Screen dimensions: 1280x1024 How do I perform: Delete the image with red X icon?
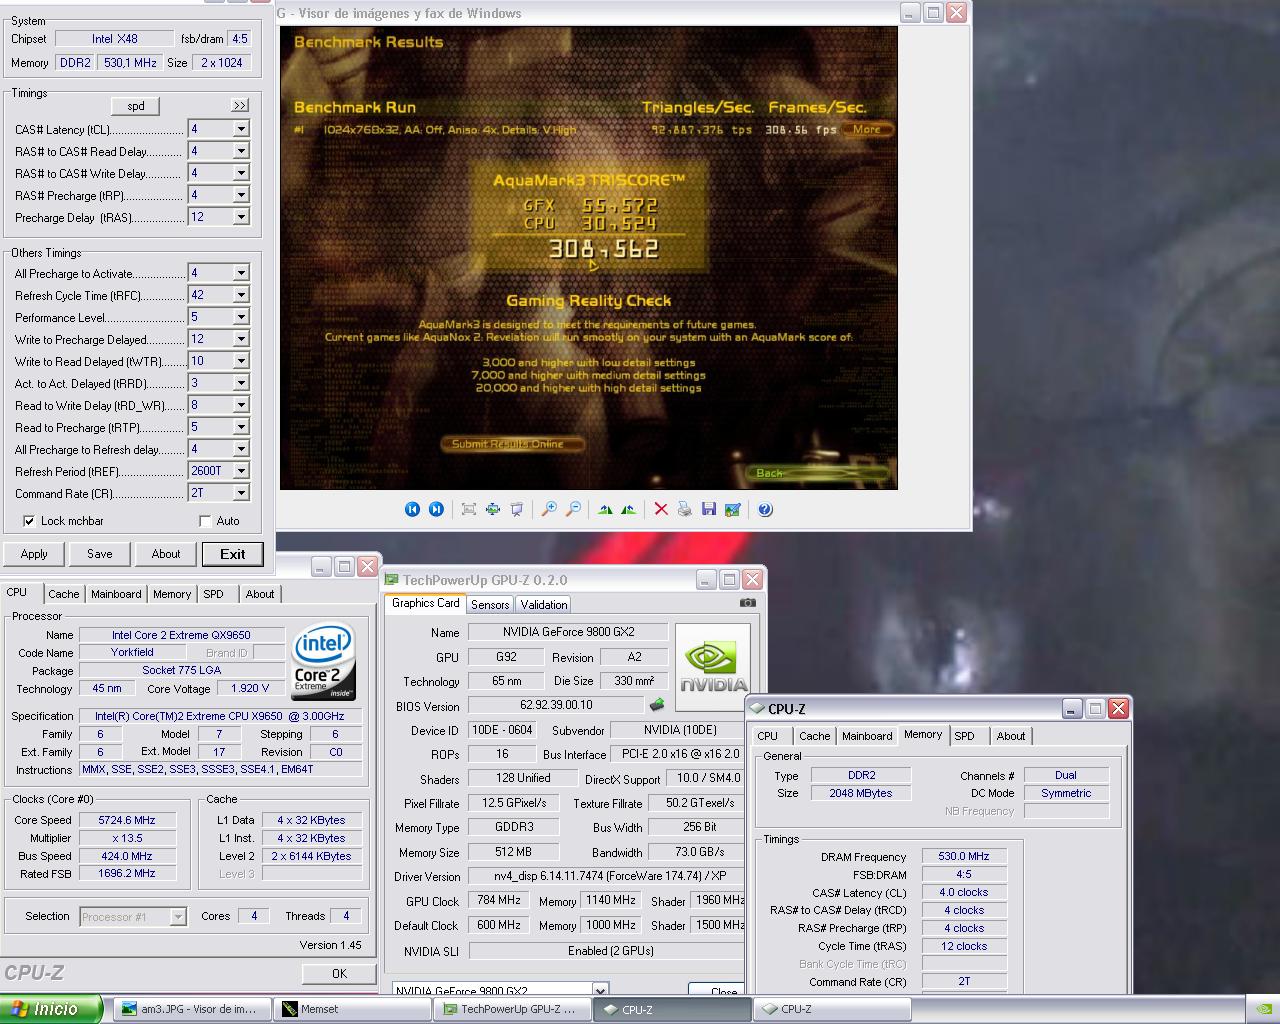pyautogui.click(x=660, y=509)
